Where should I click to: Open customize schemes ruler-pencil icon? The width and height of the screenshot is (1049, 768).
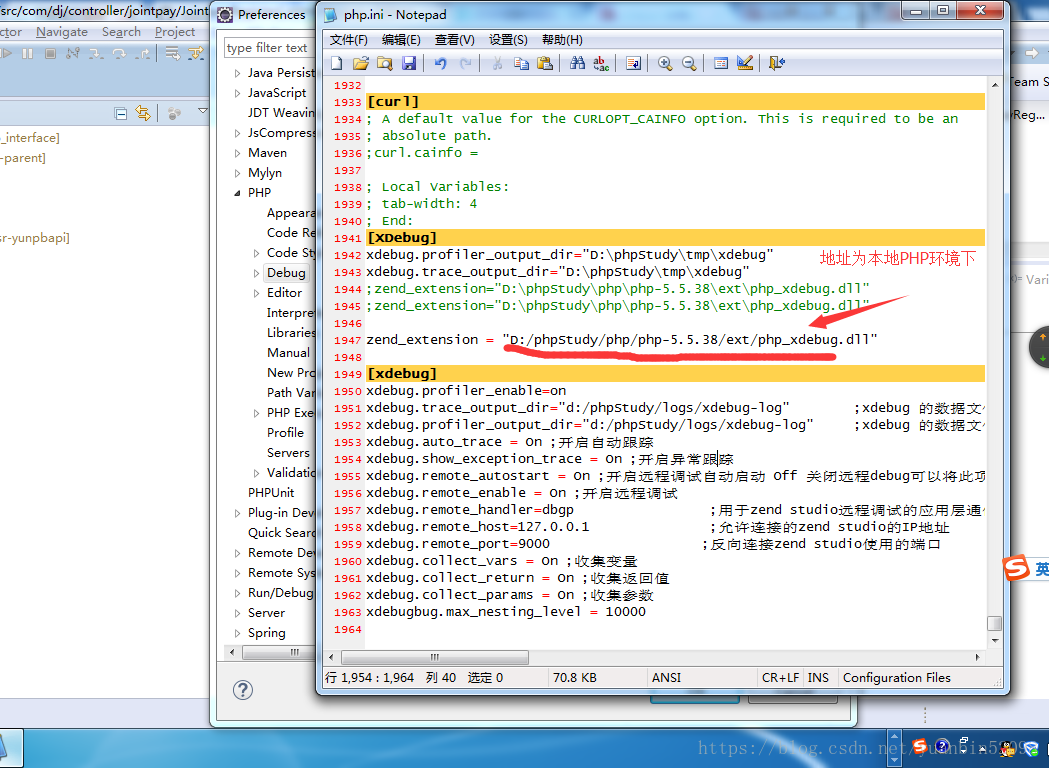point(745,63)
